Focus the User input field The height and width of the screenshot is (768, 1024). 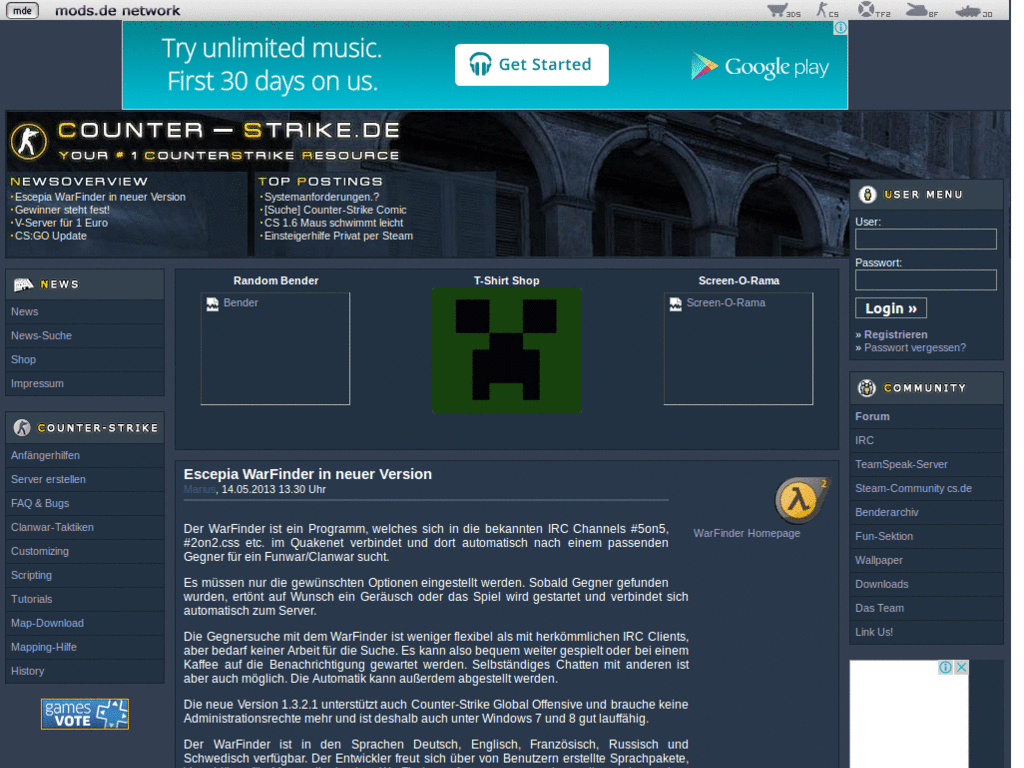(925, 239)
